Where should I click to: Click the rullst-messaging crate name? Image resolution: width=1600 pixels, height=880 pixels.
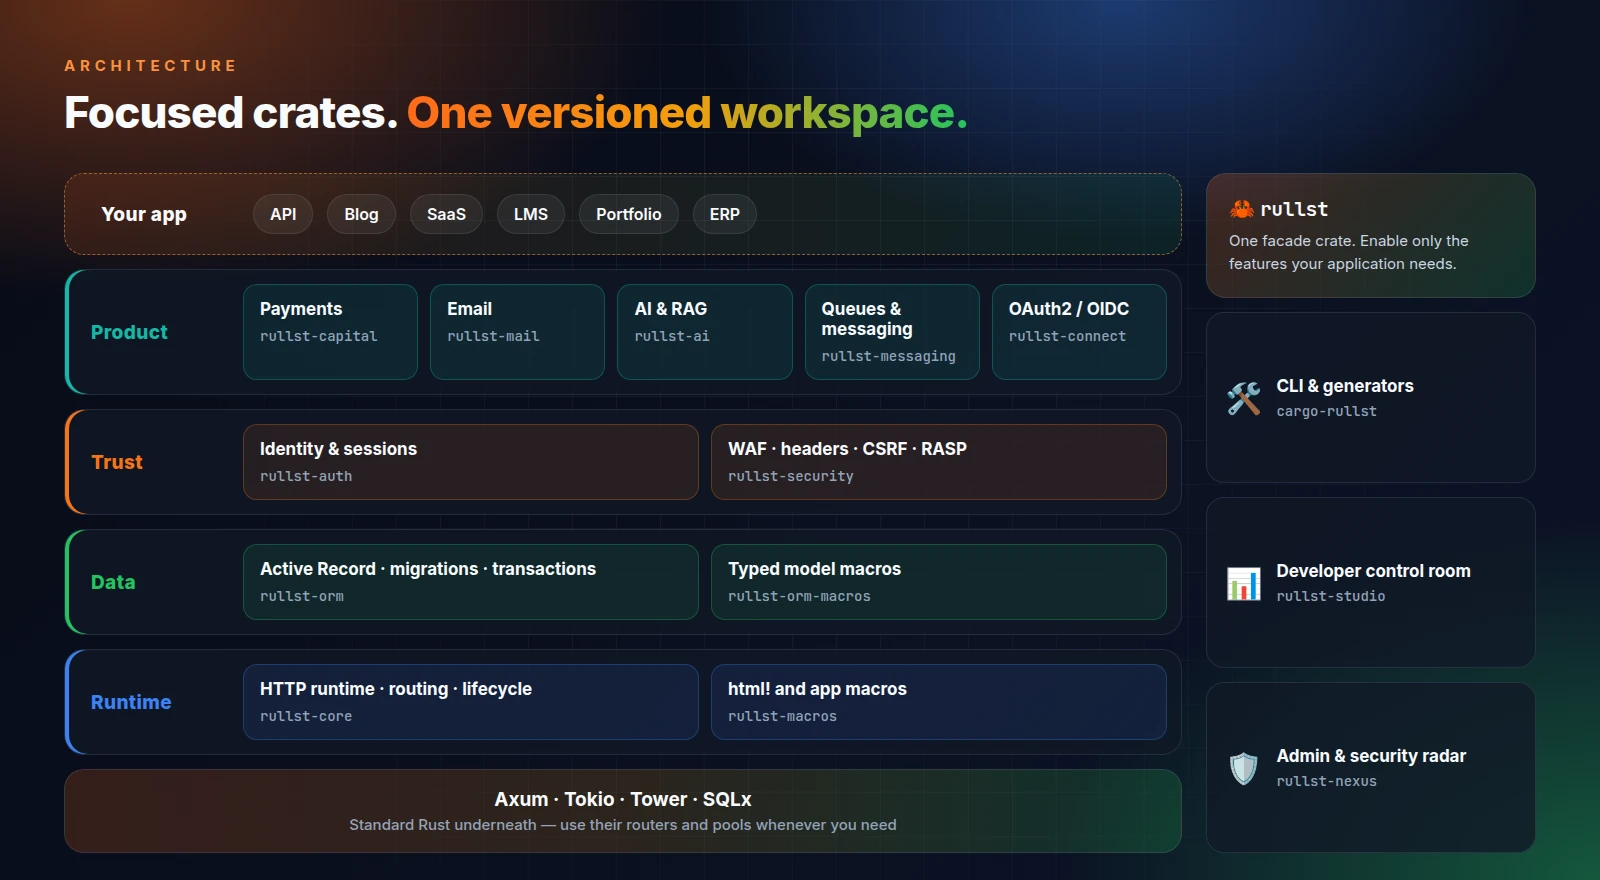point(889,356)
